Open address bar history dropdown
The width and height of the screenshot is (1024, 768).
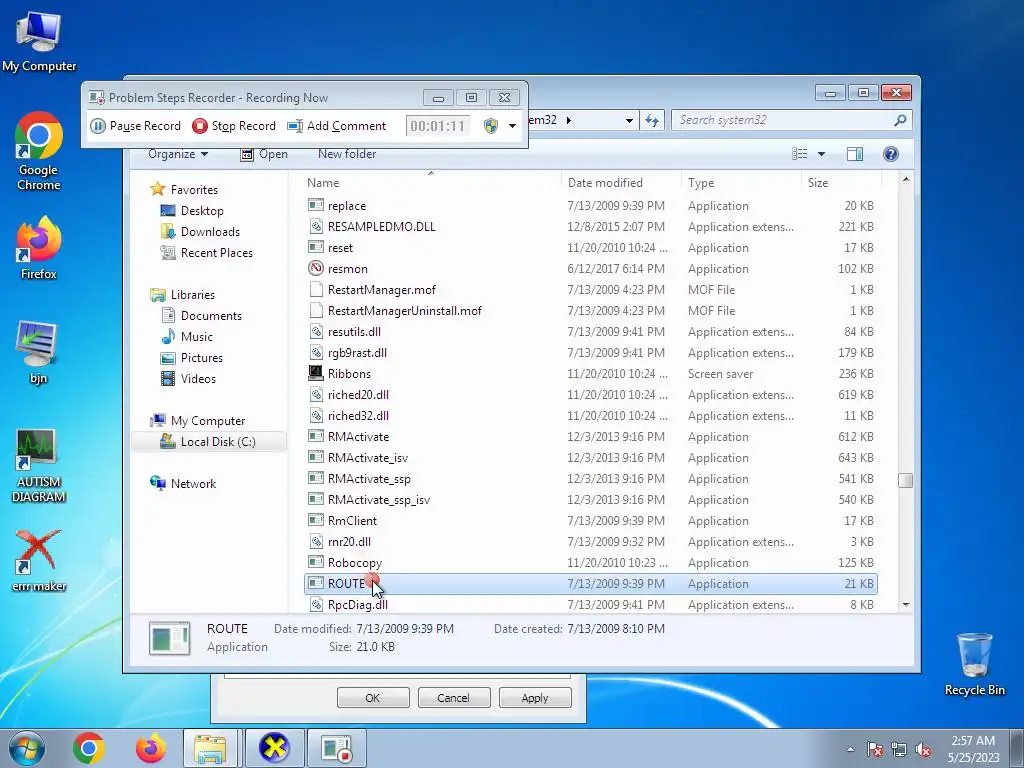click(x=629, y=121)
